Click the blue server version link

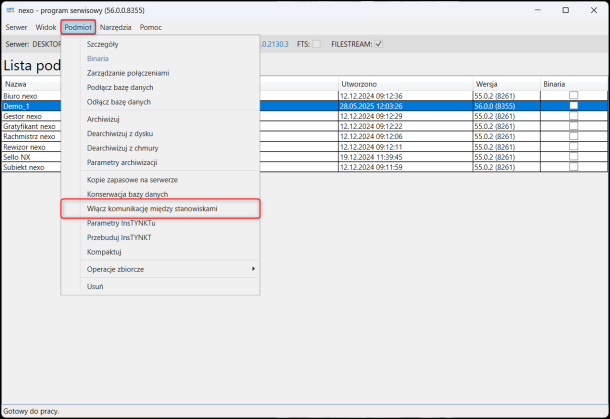pos(274,44)
